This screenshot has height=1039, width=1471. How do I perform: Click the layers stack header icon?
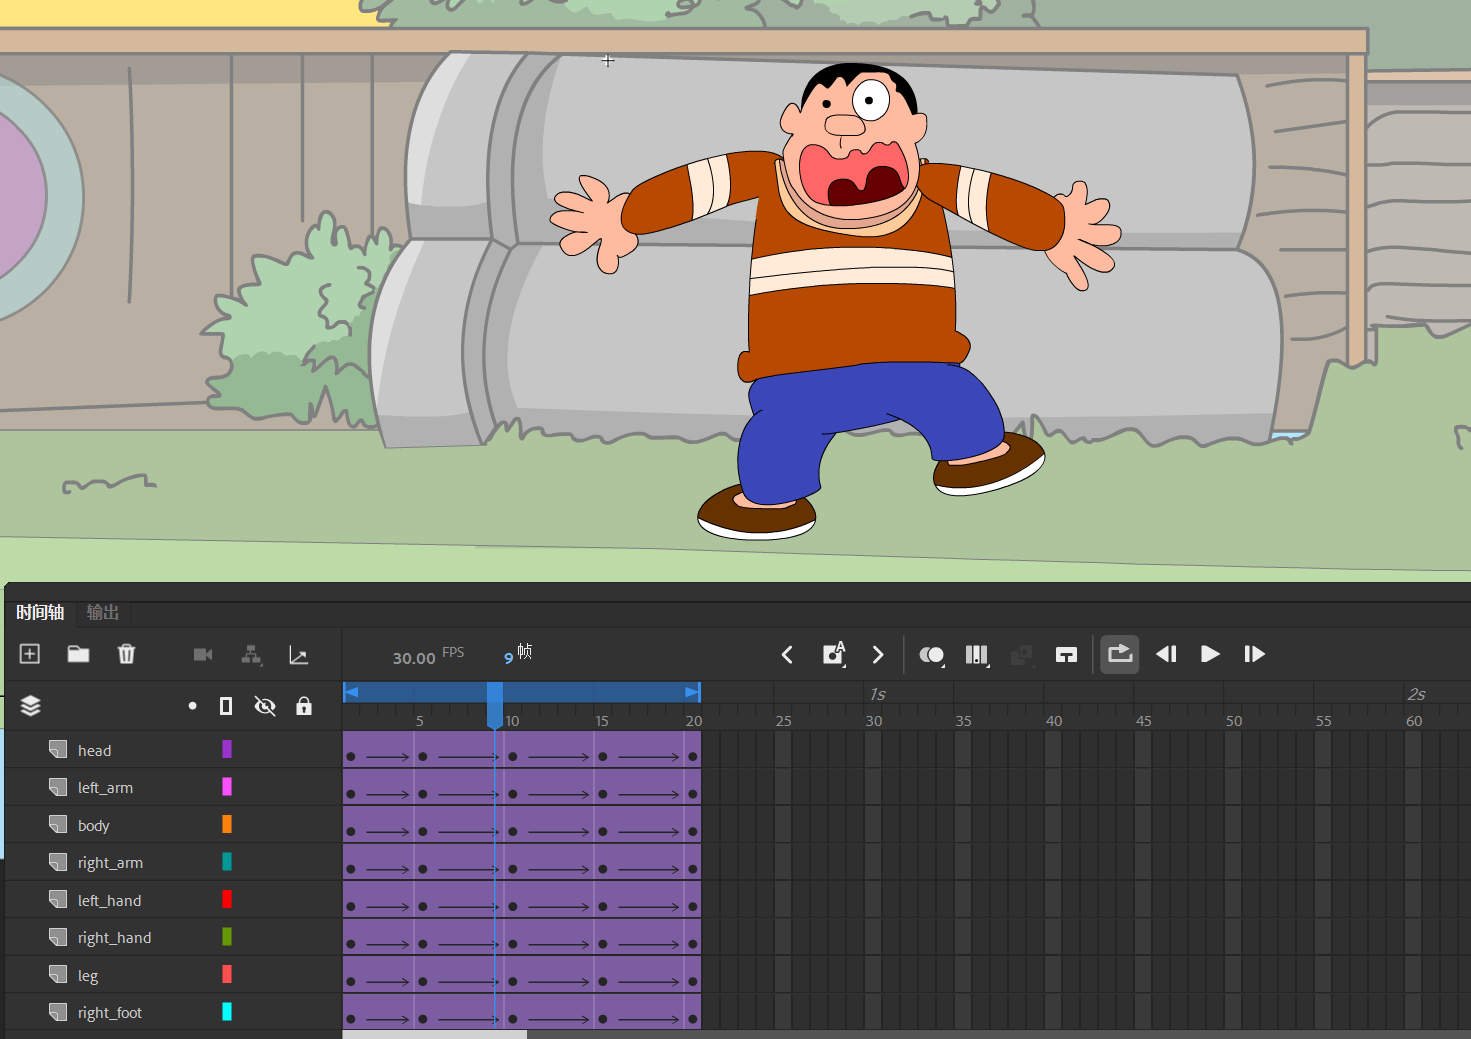(x=31, y=706)
